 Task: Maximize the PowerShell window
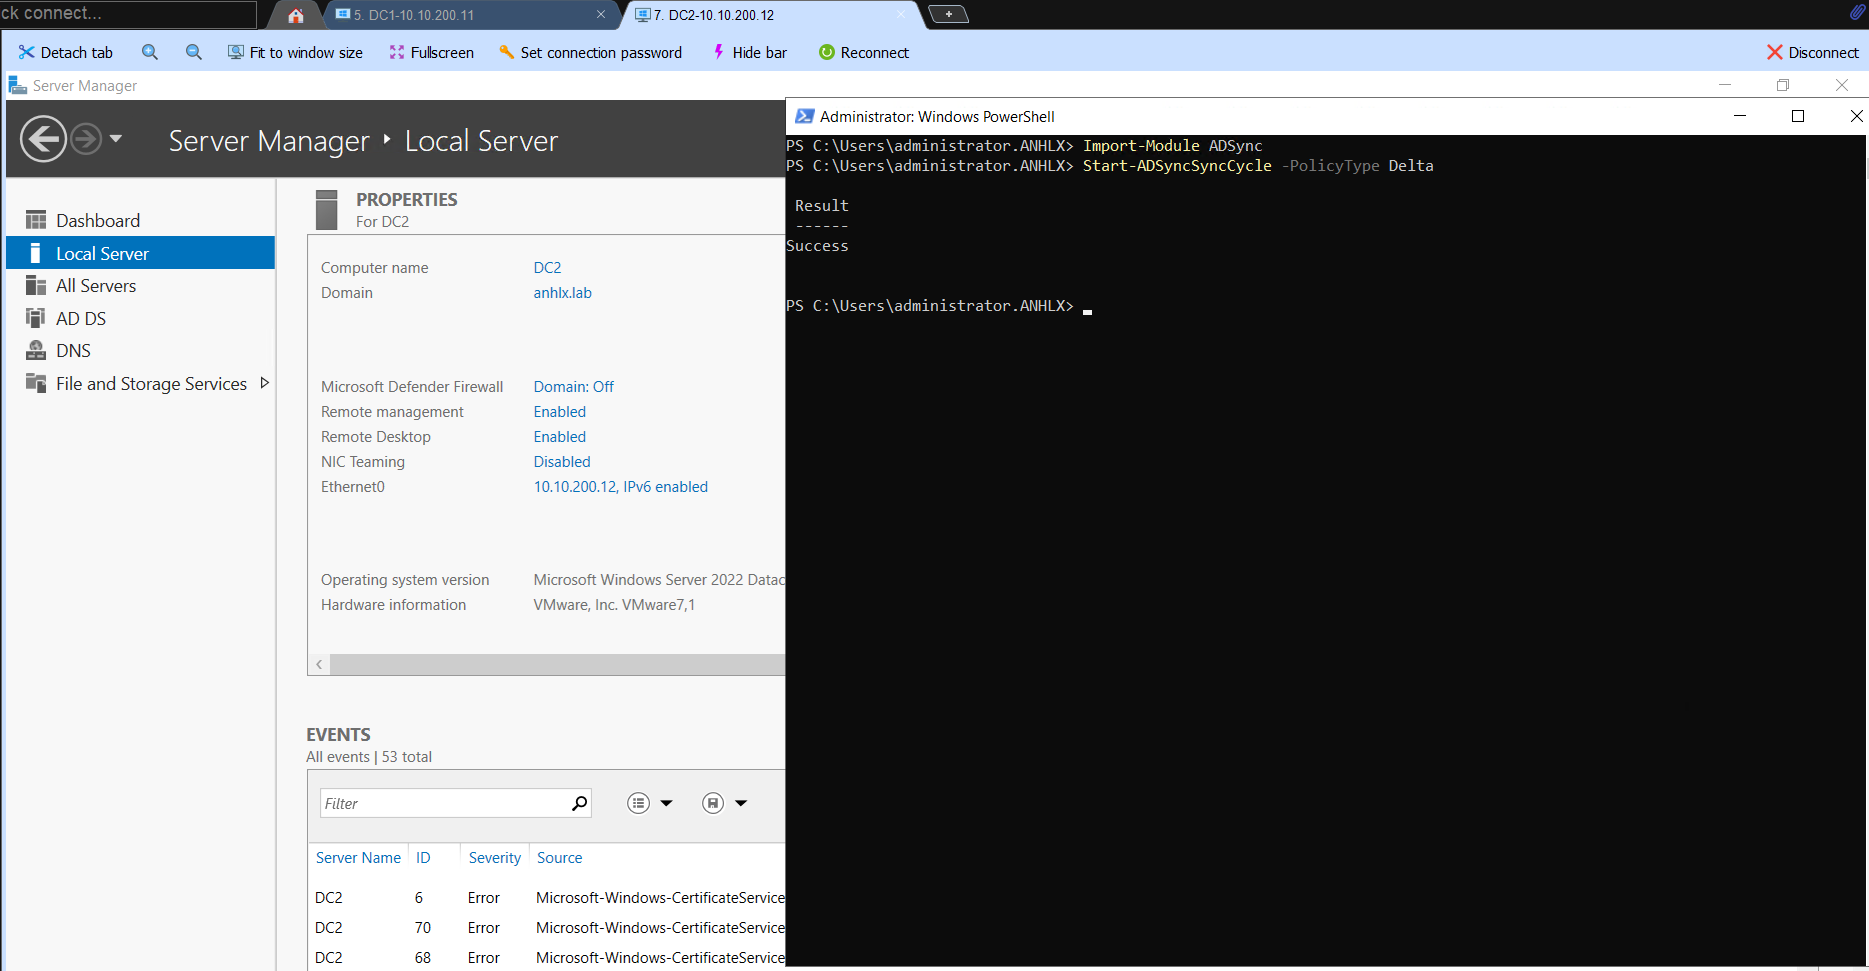pos(1798,116)
